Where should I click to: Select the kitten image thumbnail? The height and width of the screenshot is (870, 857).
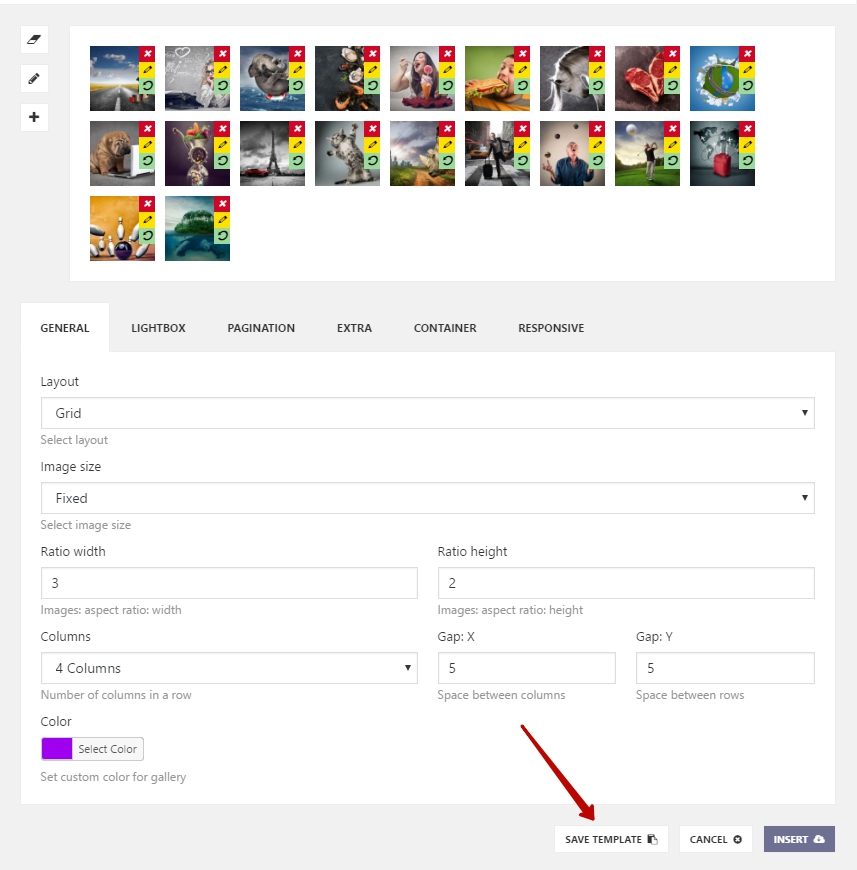click(x=339, y=154)
